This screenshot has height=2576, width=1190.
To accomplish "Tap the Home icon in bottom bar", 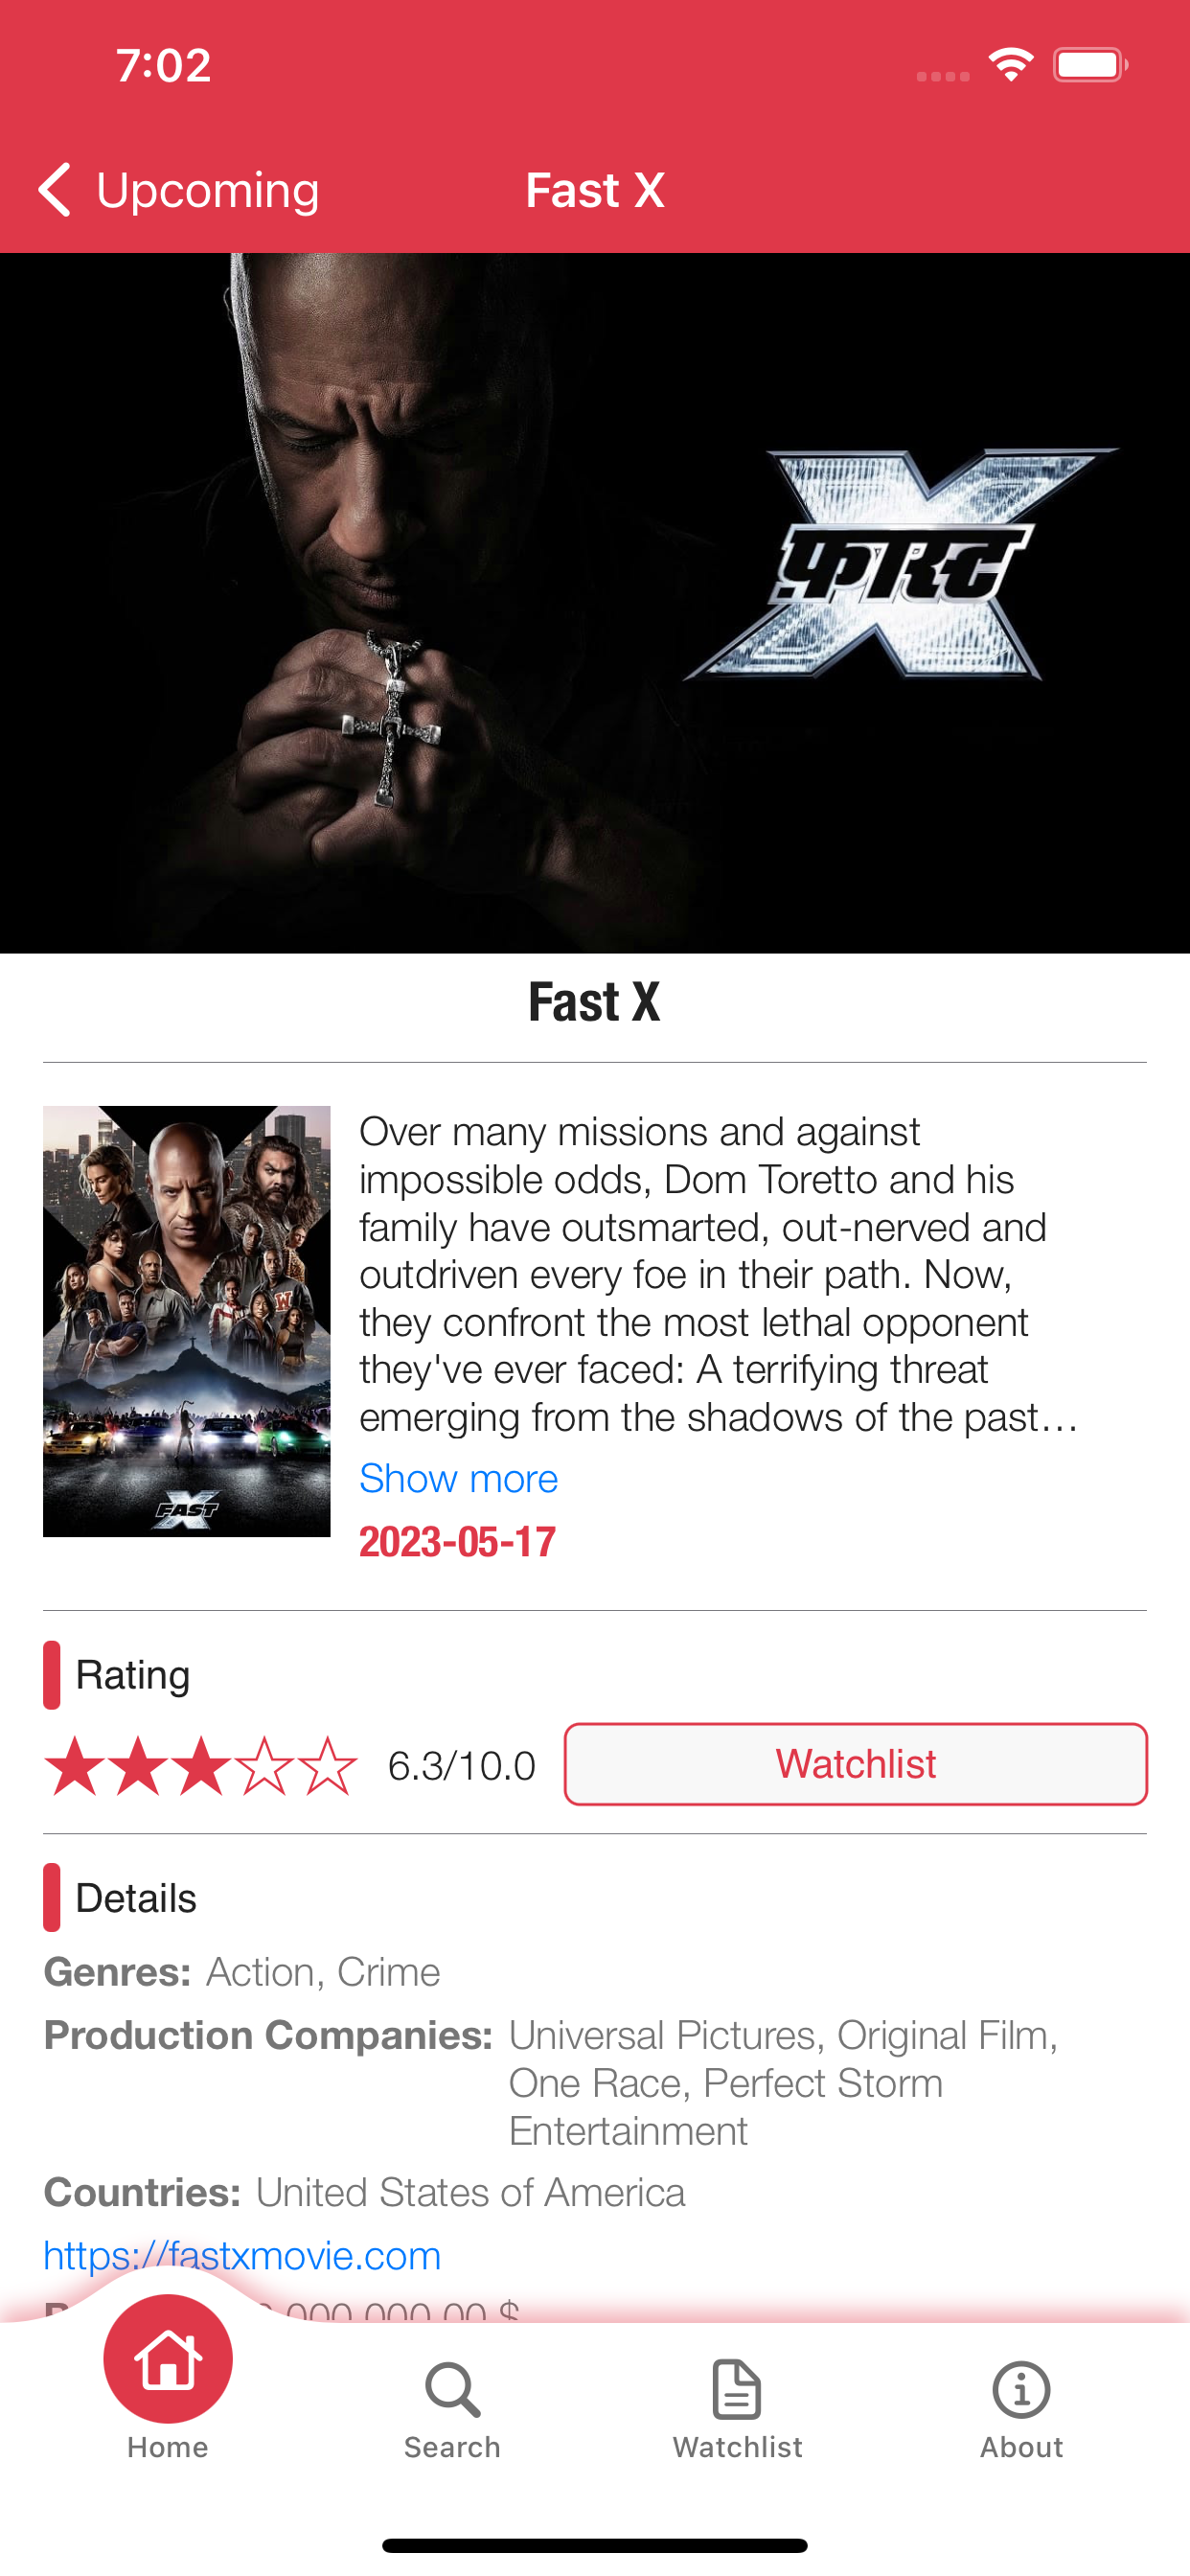I will (x=168, y=2358).
